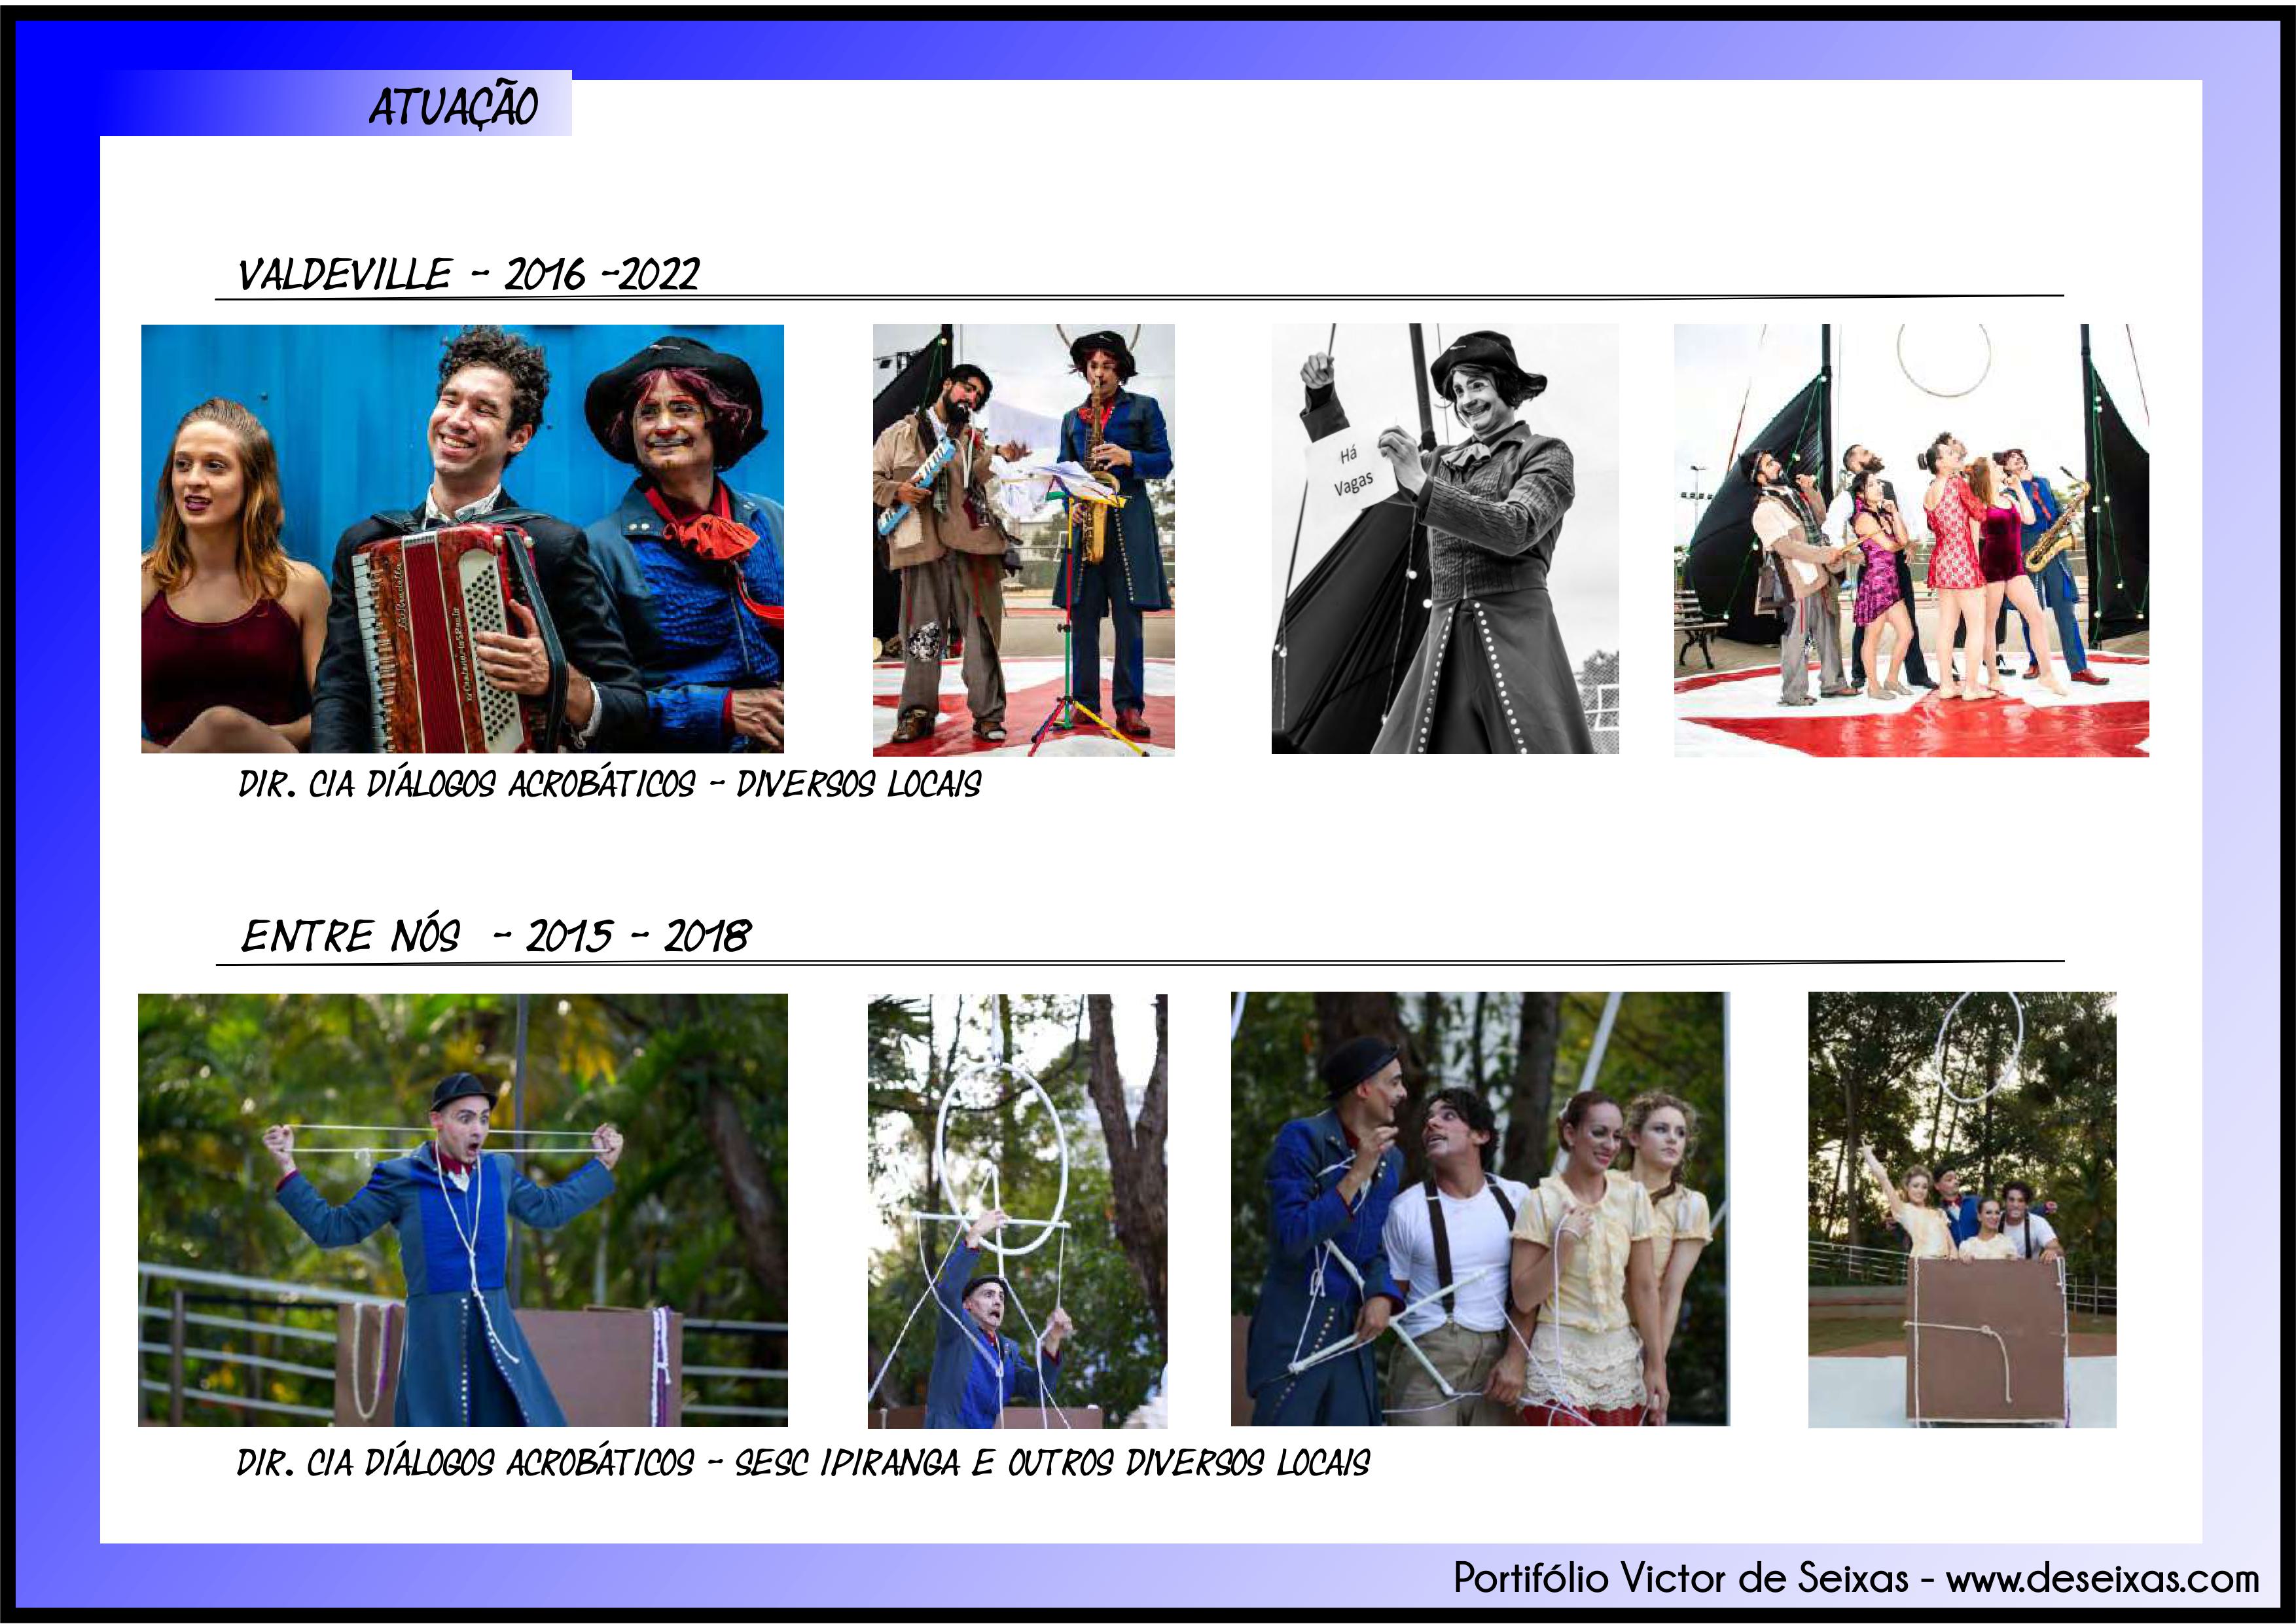Open the www.deseixas.com website link

click(x=2102, y=1577)
